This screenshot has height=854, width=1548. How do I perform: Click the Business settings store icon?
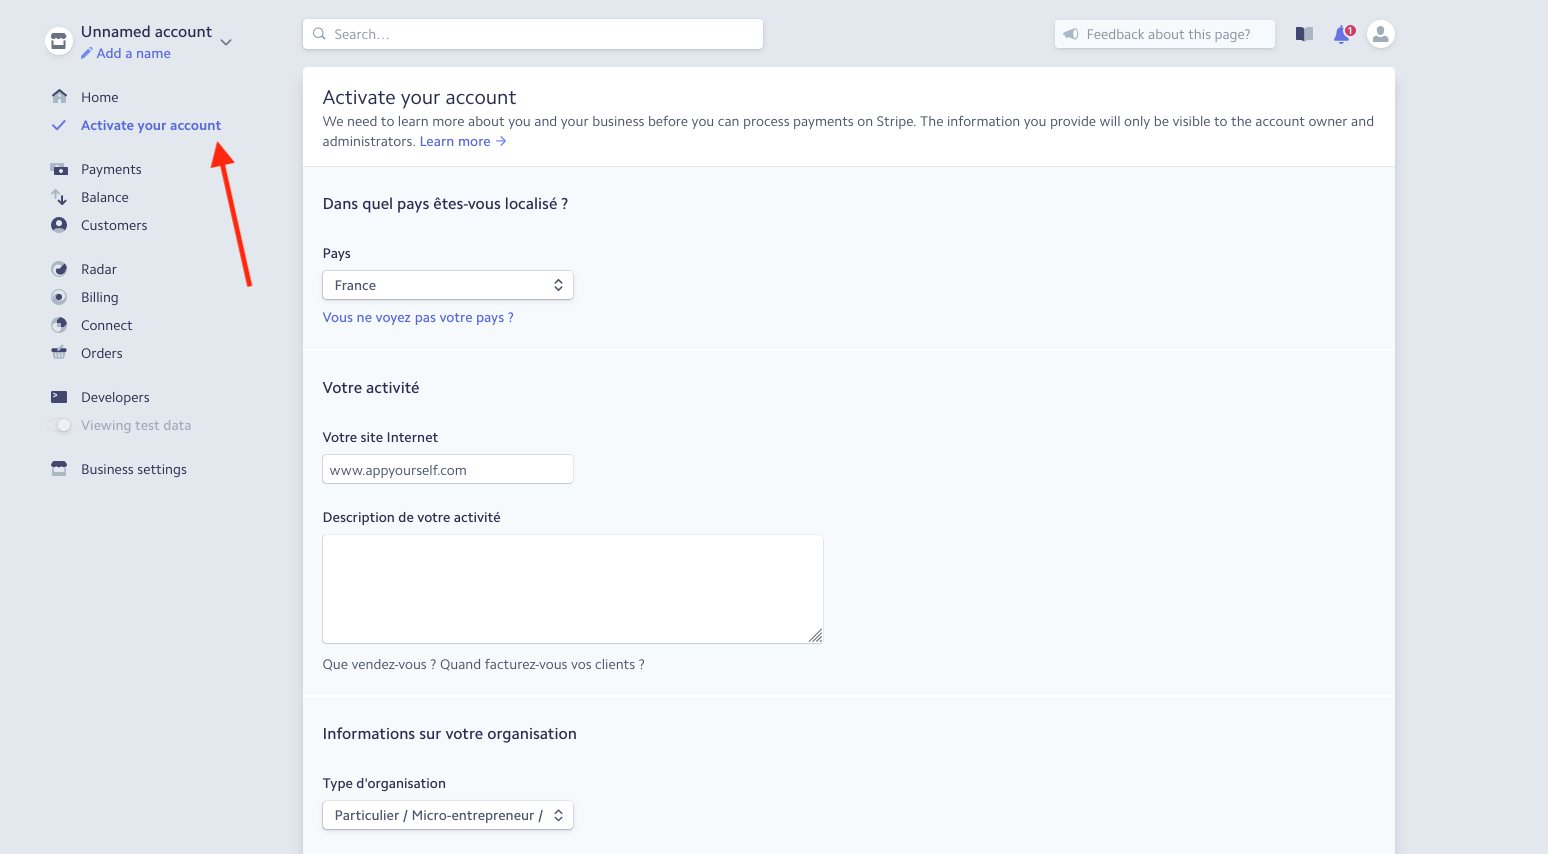[x=59, y=469]
